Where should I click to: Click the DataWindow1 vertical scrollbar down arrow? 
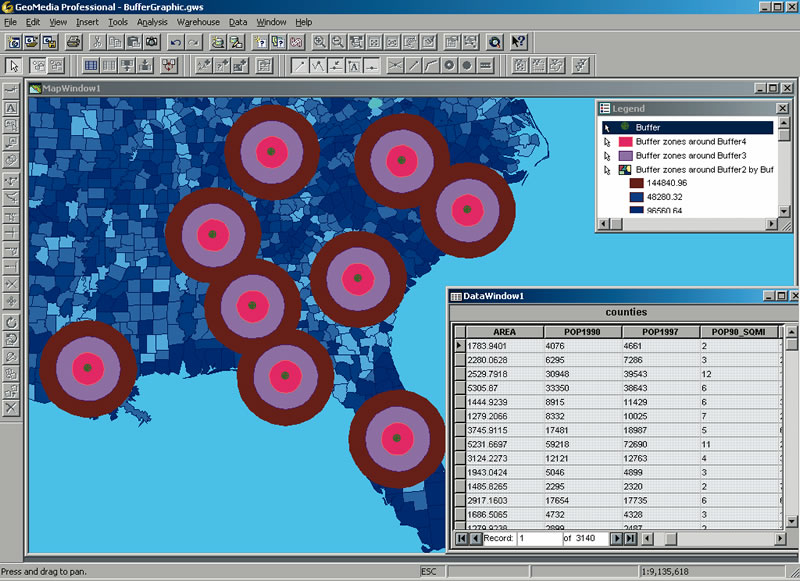point(792,521)
